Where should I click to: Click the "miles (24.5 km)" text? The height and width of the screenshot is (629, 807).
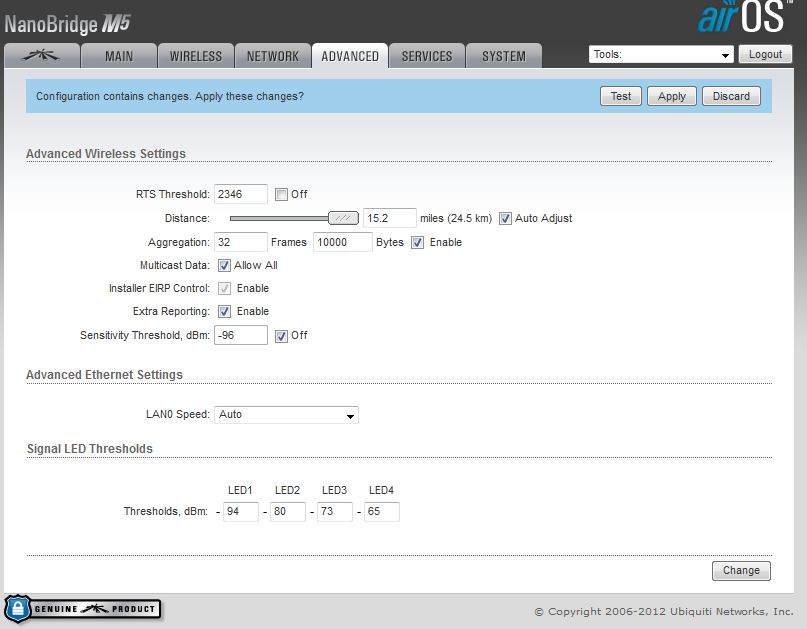pyautogui.click(x=455, y=218)
